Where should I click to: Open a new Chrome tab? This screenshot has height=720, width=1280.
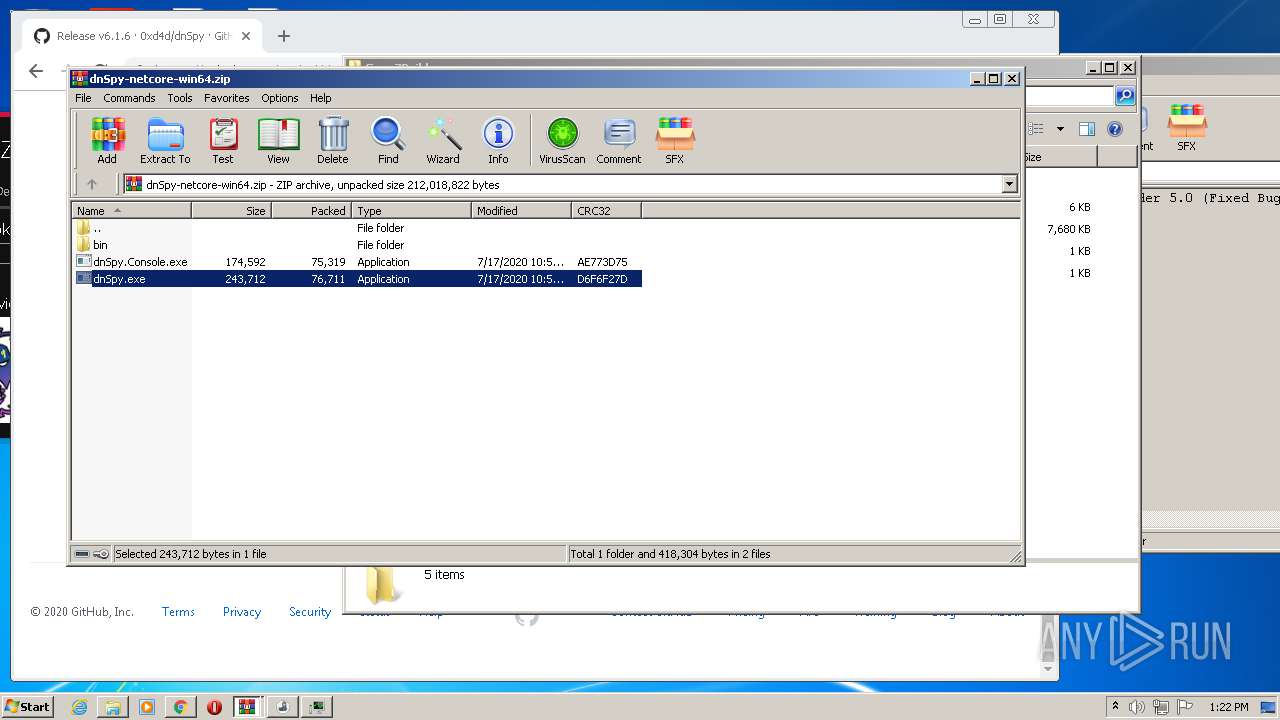(x=284, y=36)
